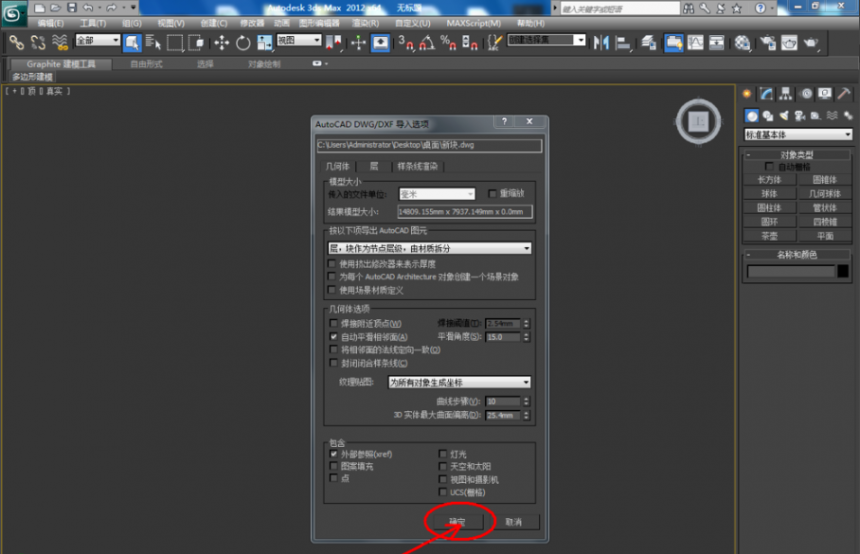Cancel import with 取消 button
This screenshot has height=554, width=860.
click(513, 522)
